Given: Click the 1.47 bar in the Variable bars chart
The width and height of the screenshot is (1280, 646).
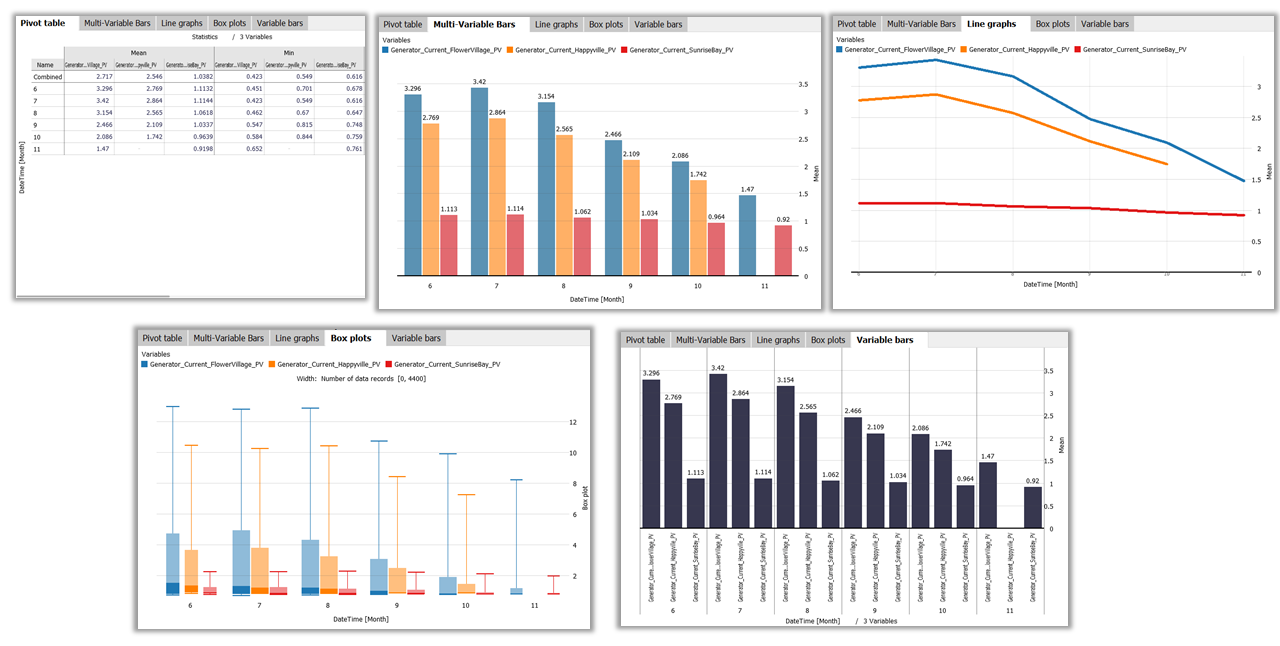Looking at the screenshot, I should pyautogui.click(x=988, y=494).
